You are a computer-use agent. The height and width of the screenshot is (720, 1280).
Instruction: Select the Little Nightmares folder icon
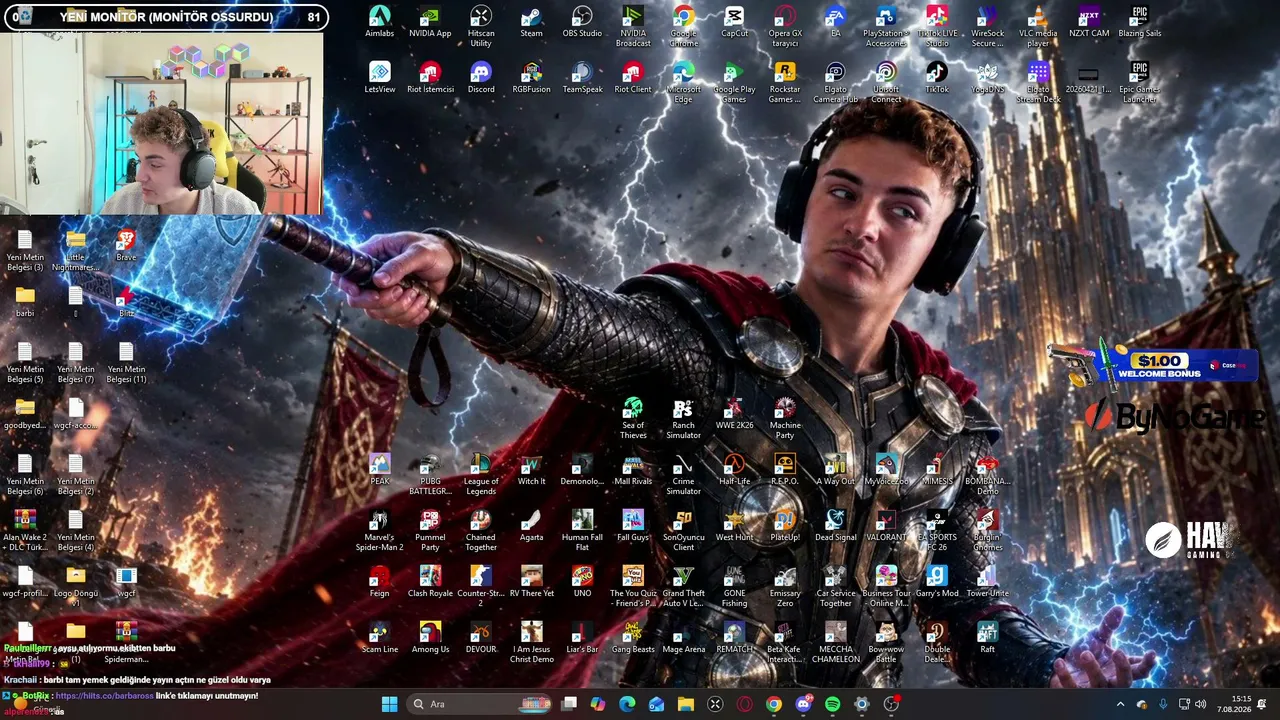pos(76,251)
